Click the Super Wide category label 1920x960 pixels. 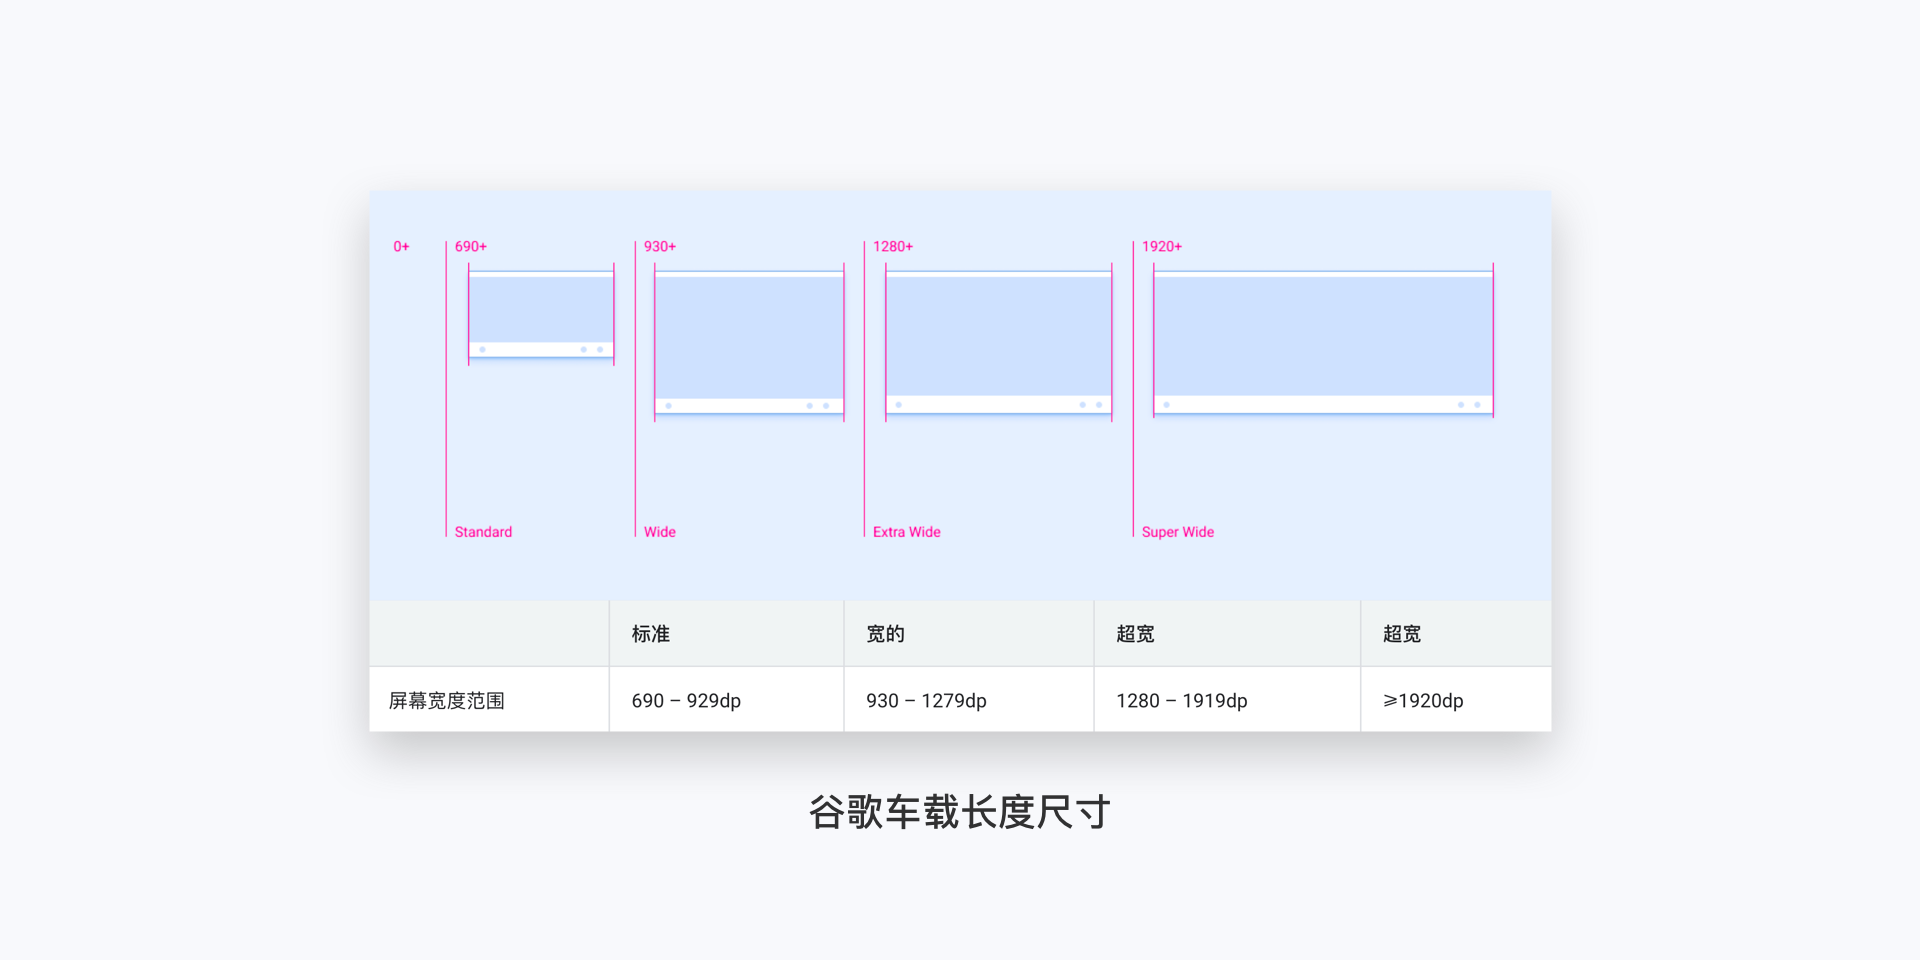click(1178, 532)
